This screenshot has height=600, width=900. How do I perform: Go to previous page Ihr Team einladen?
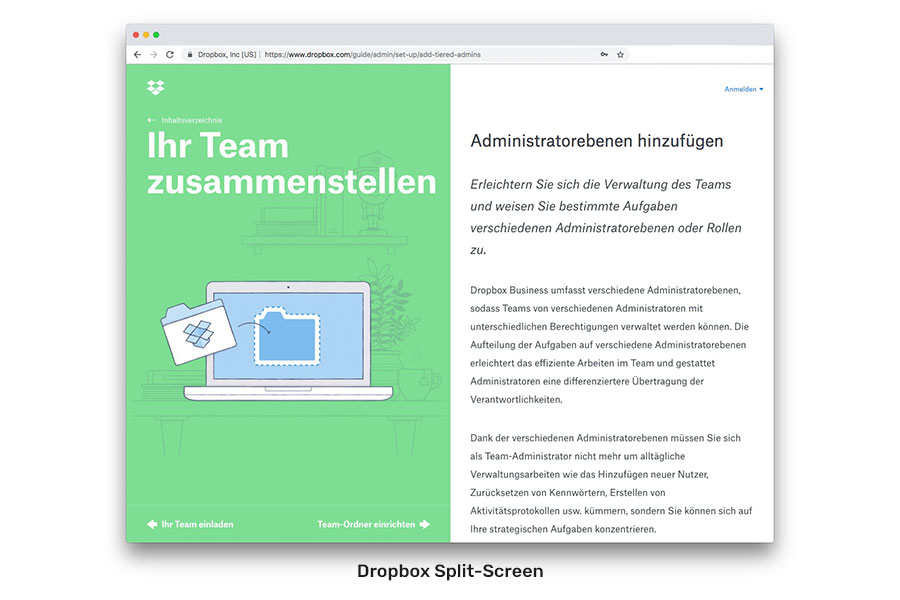pyautogui.click(x=190, y=524)
